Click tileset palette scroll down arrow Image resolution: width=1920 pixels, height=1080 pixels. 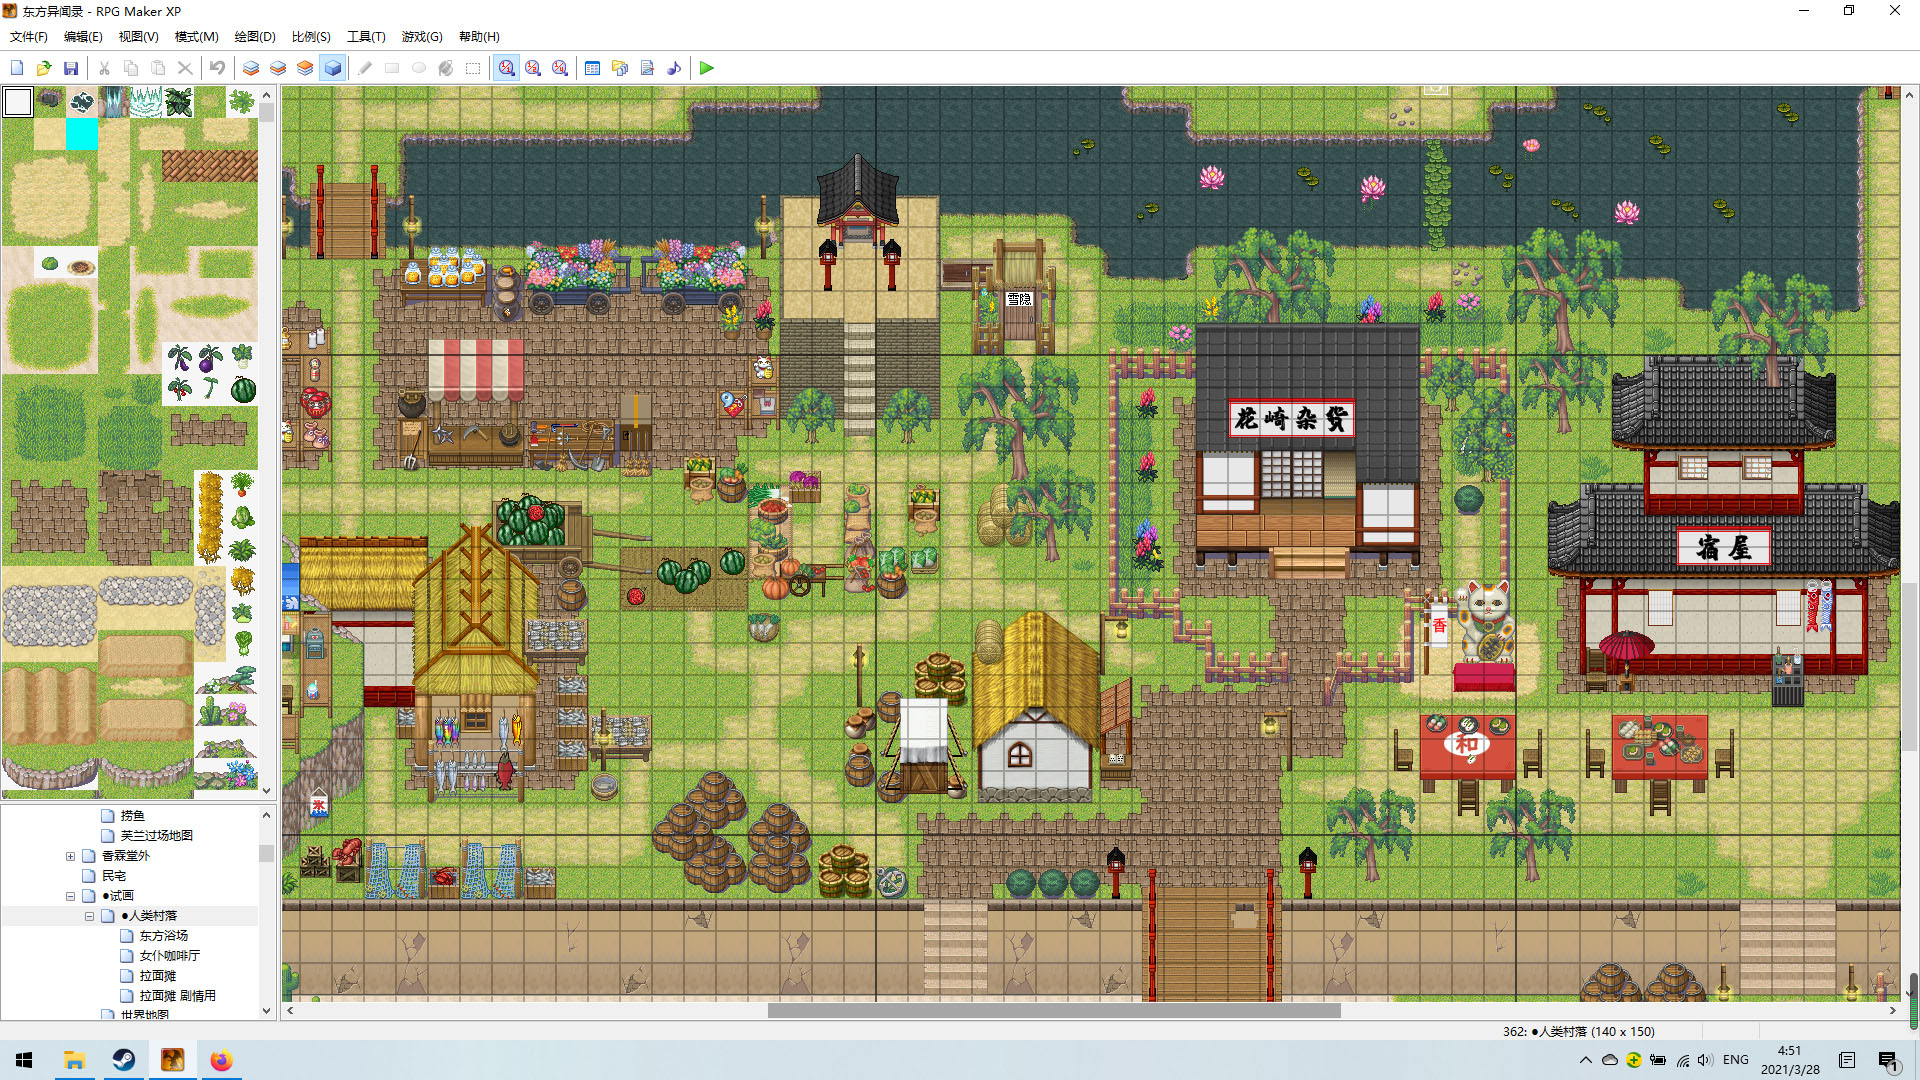point(266,790)
